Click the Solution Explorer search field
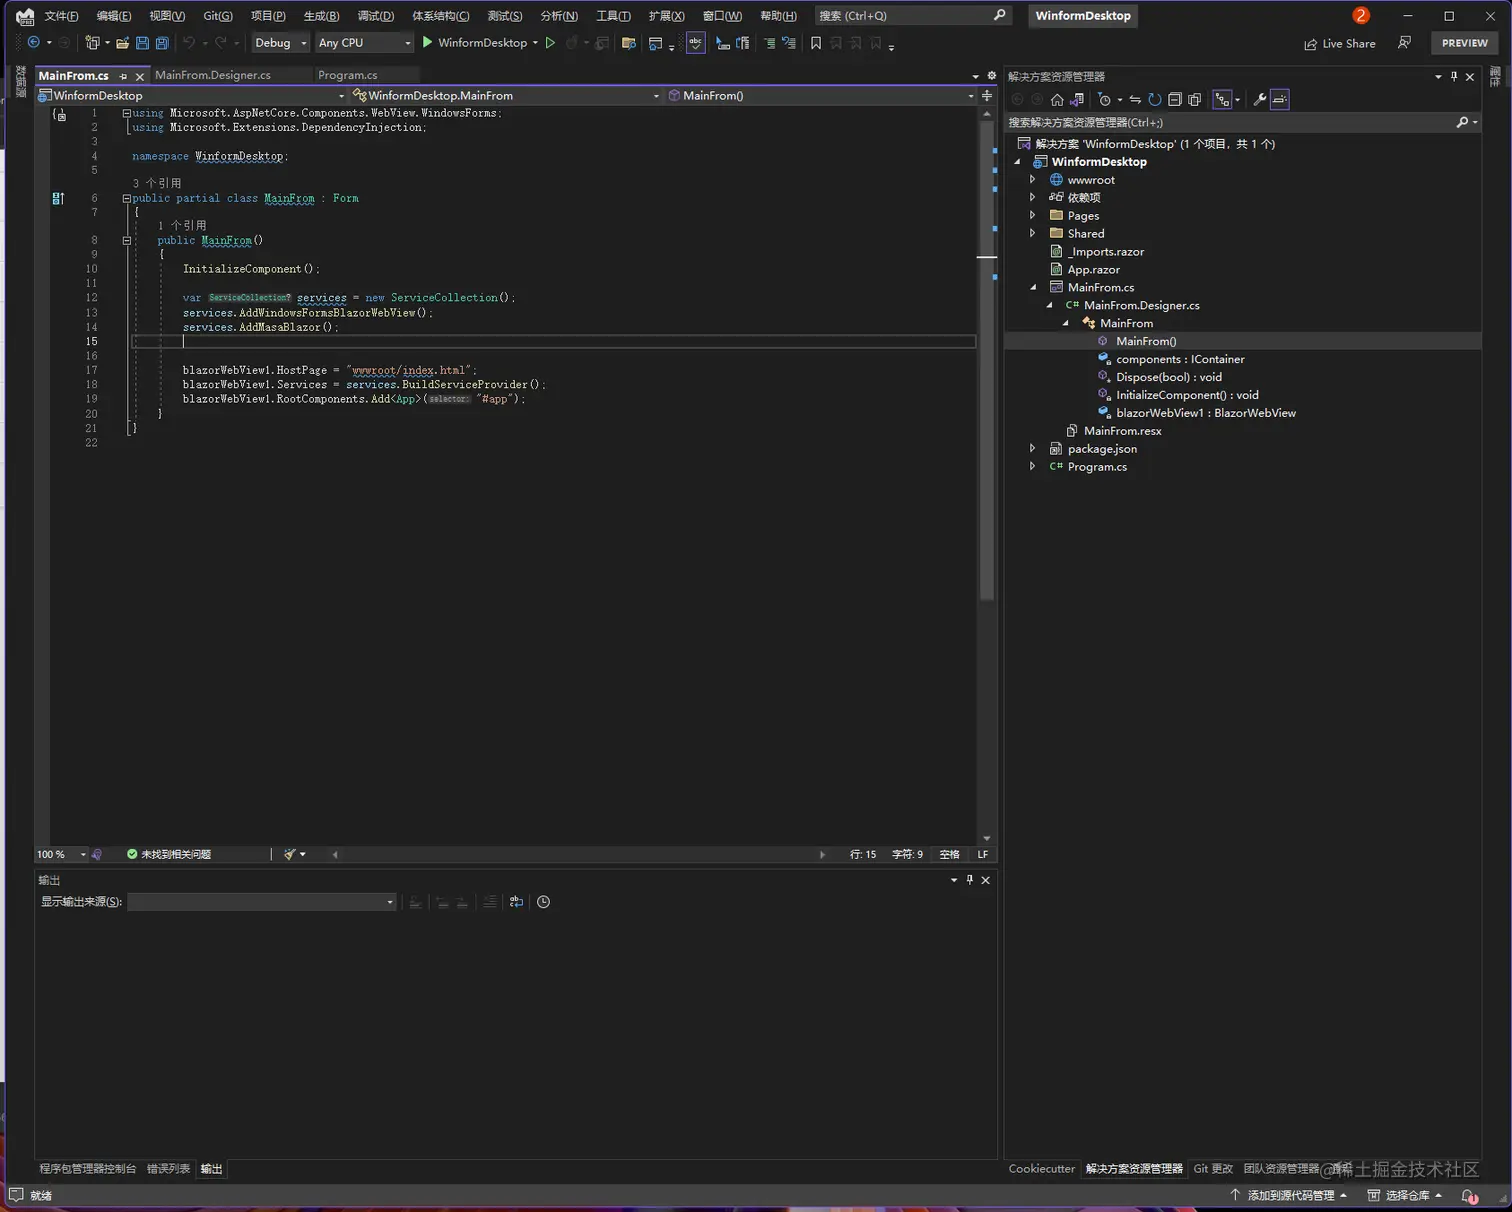1512x1212 pixels. point(1242,122)
